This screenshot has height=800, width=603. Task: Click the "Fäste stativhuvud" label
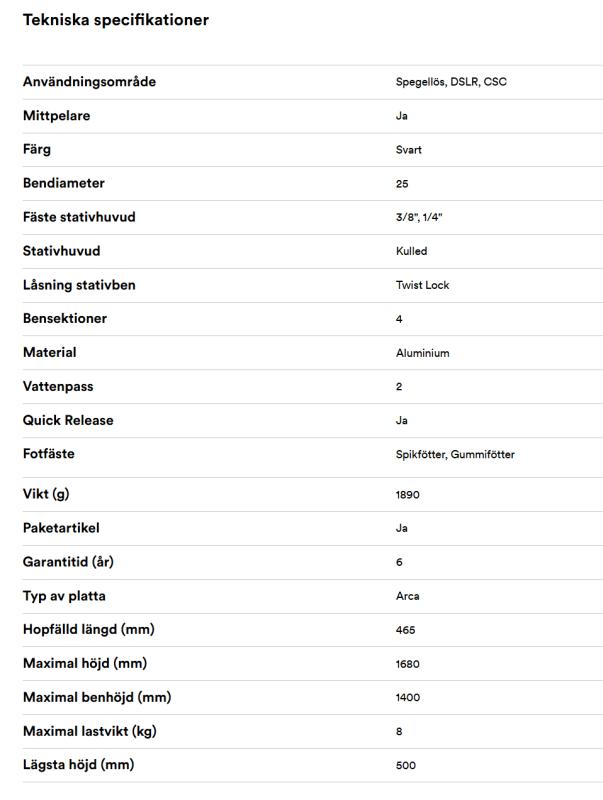click(x=79, y=218)
